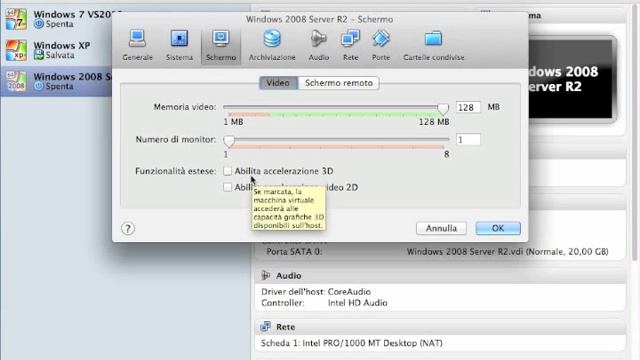640x360 pixels.
Task: Click the Numero di monitor slider handle
Action: [x=229, y=141]
